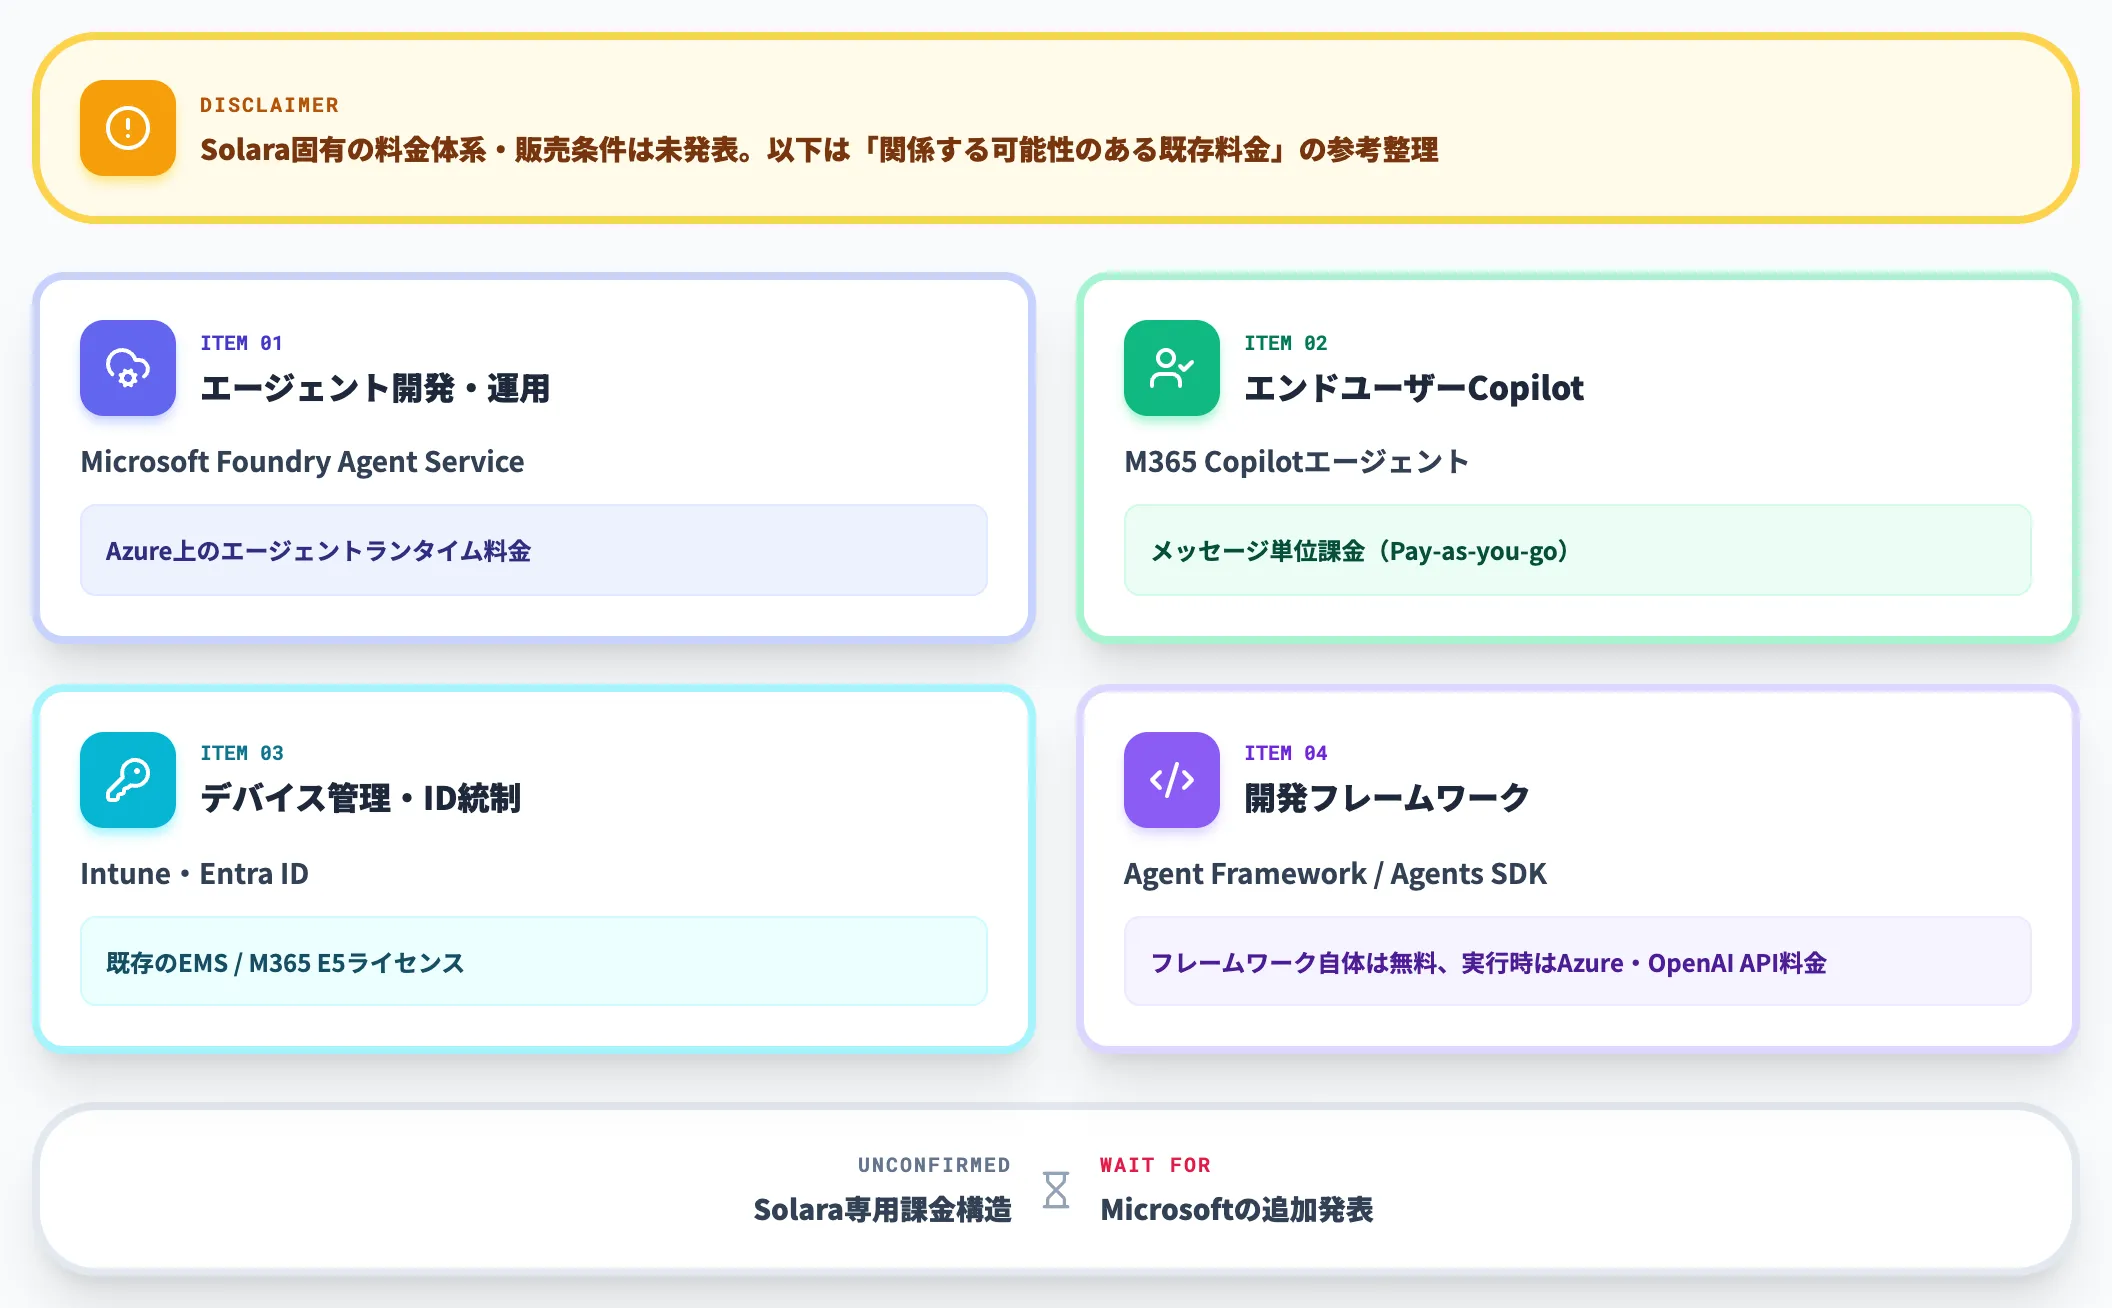Click the 開発フレームワーク heading
The width and height of the screenshot is (2112, 1308).
coord(1387,798)
